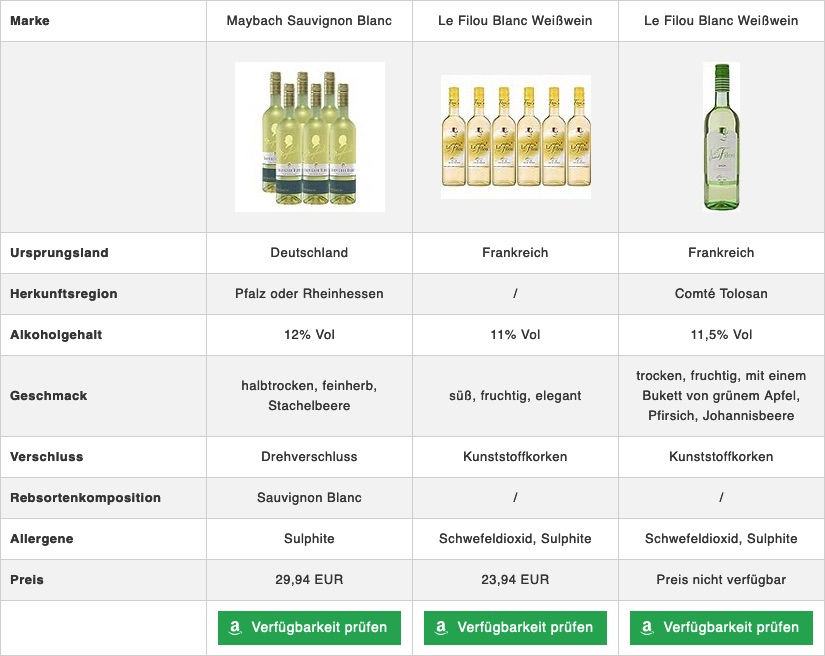The height and width of the screenshot is (656, 825).
Task: Click Amazon icon below 'Preis nicht verfügbar'
Action: coord(647,628)
